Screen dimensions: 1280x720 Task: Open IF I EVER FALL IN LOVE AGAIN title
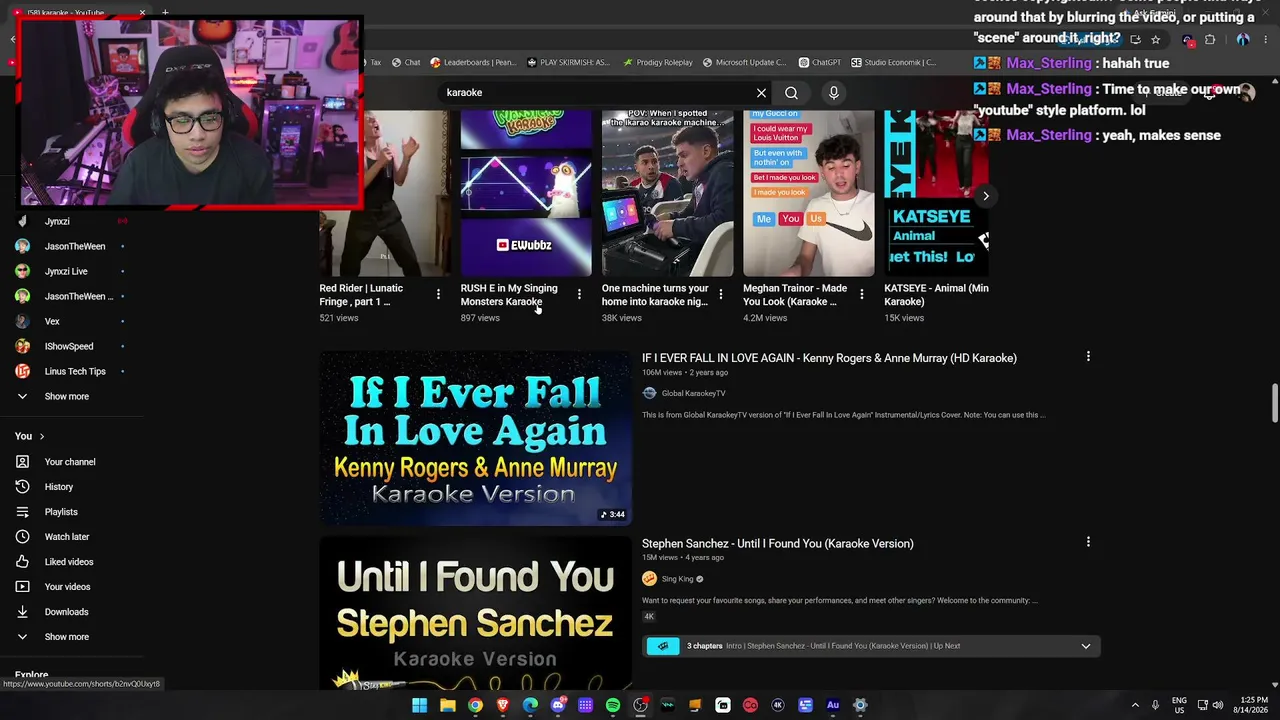(829, 358)
